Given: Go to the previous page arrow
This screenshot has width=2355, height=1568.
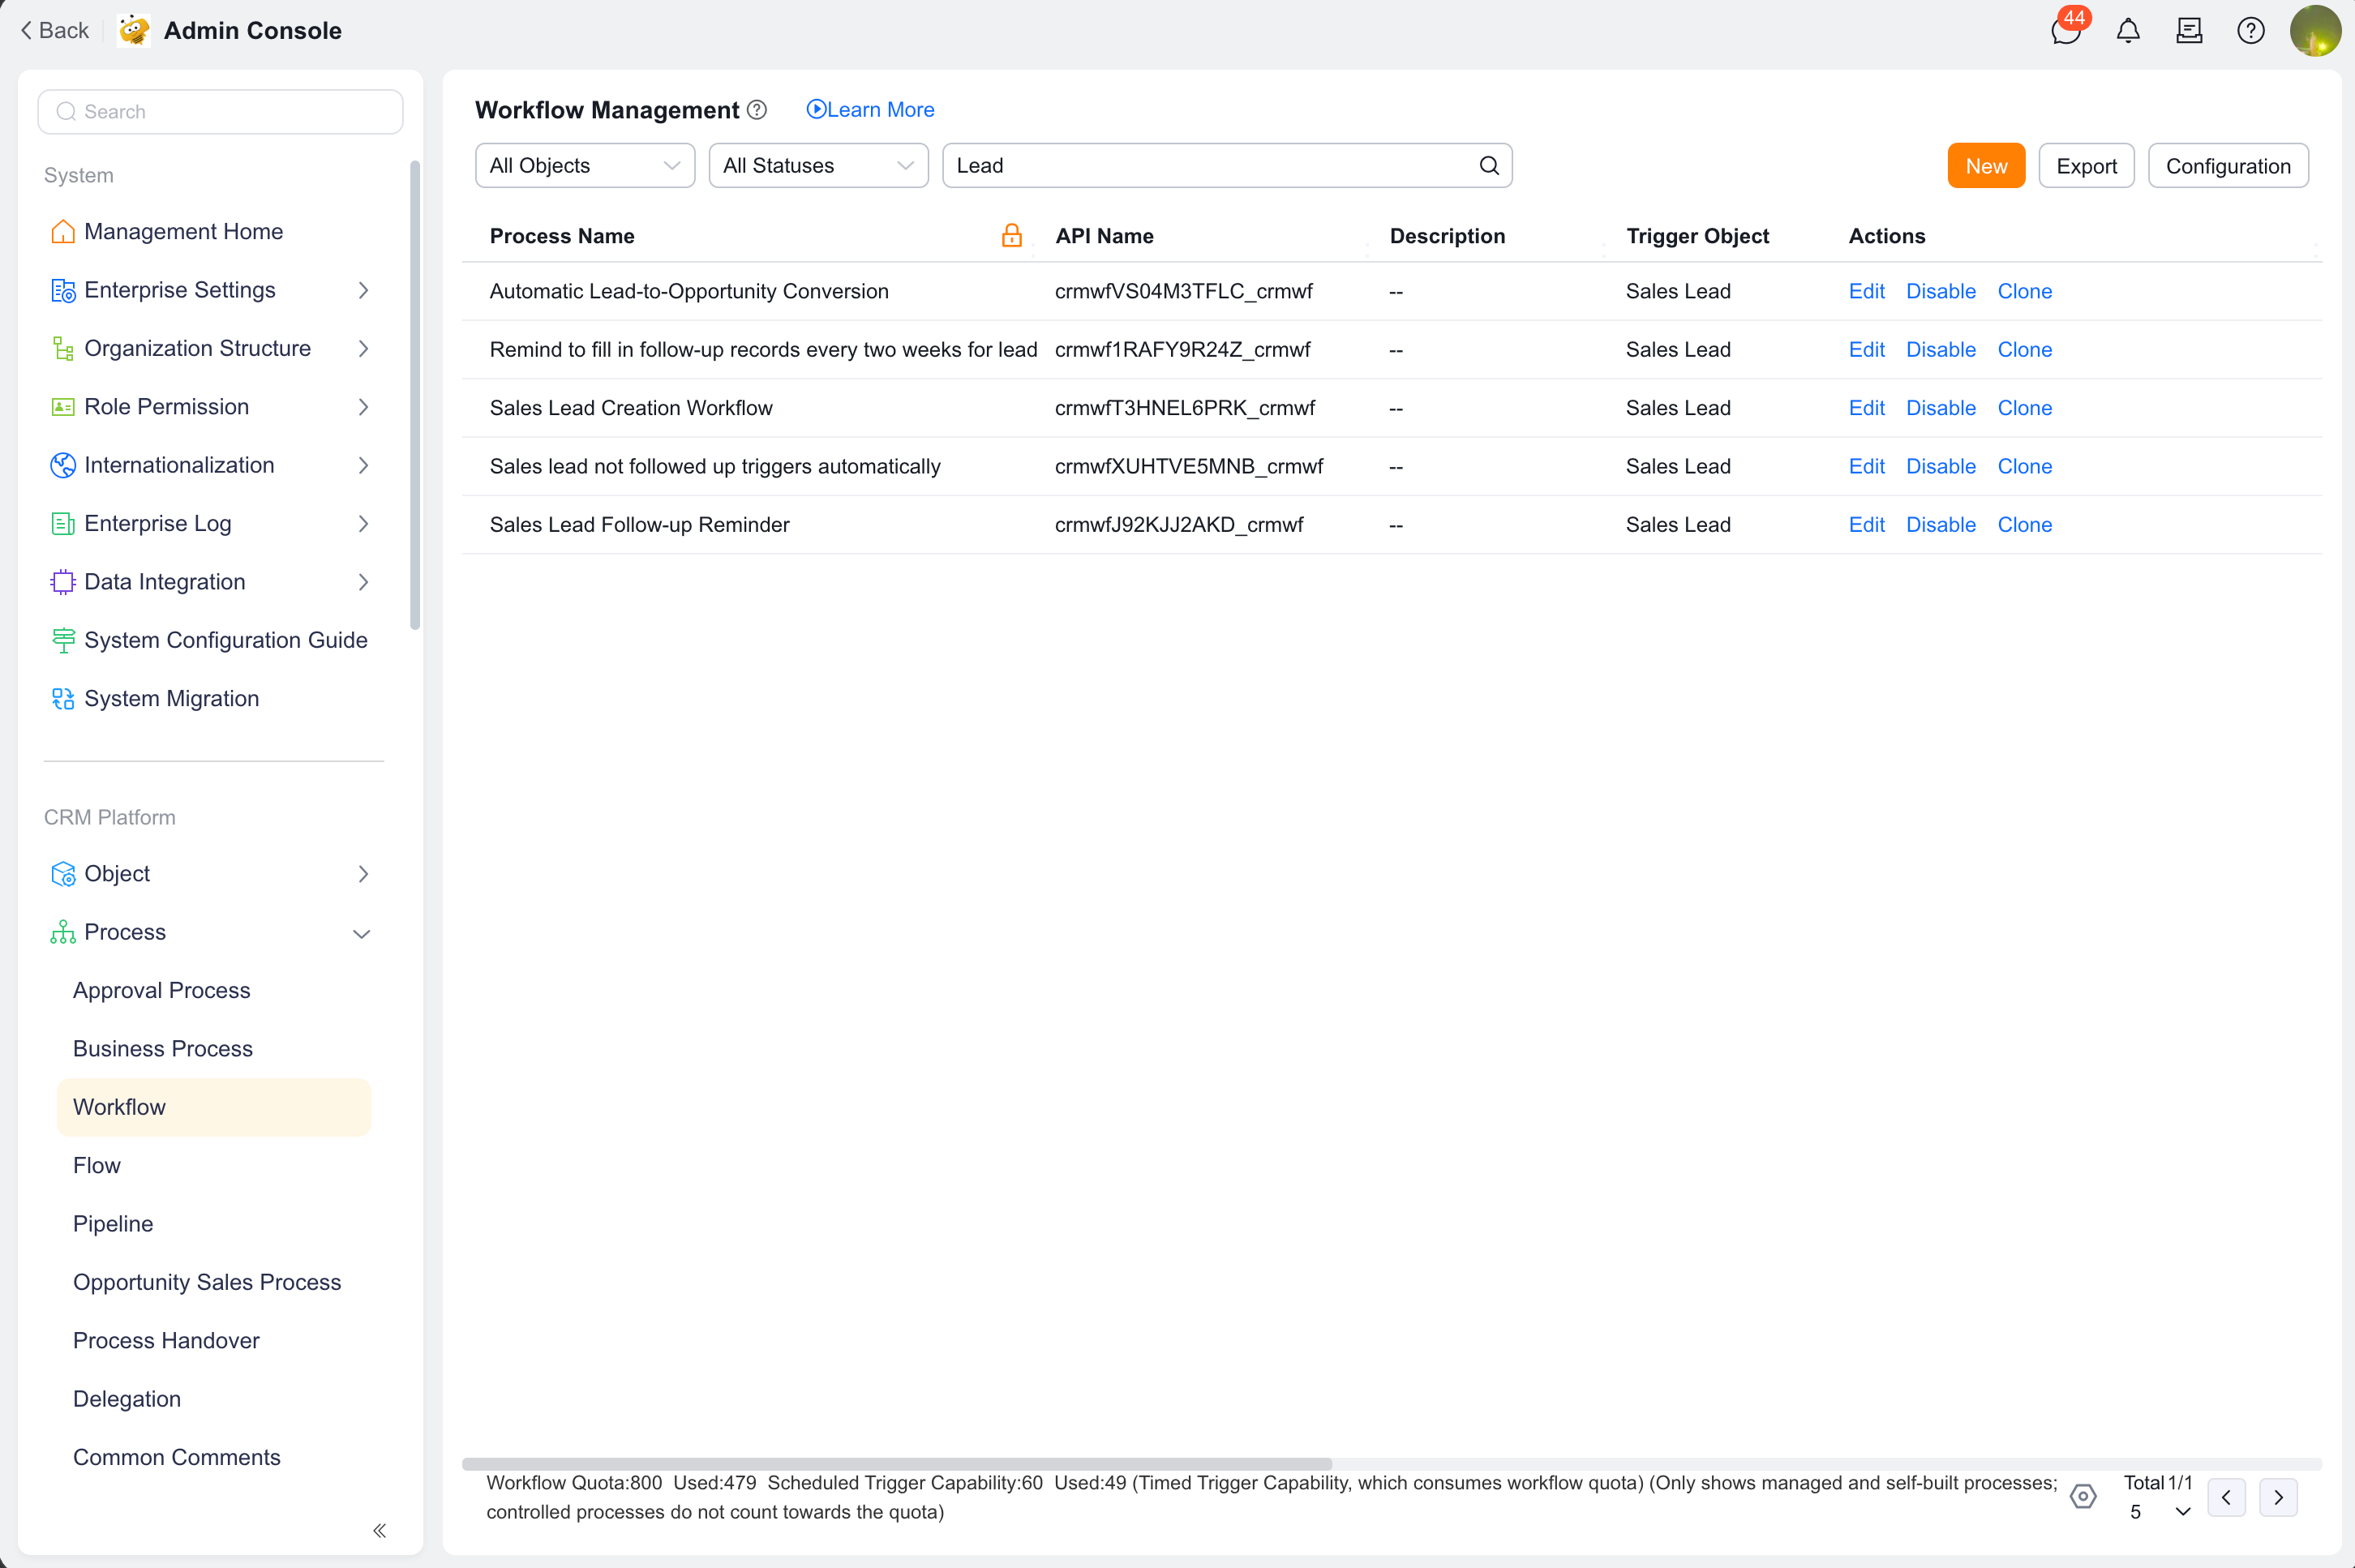Looking at the screenshot, I should (2227, 1497).
